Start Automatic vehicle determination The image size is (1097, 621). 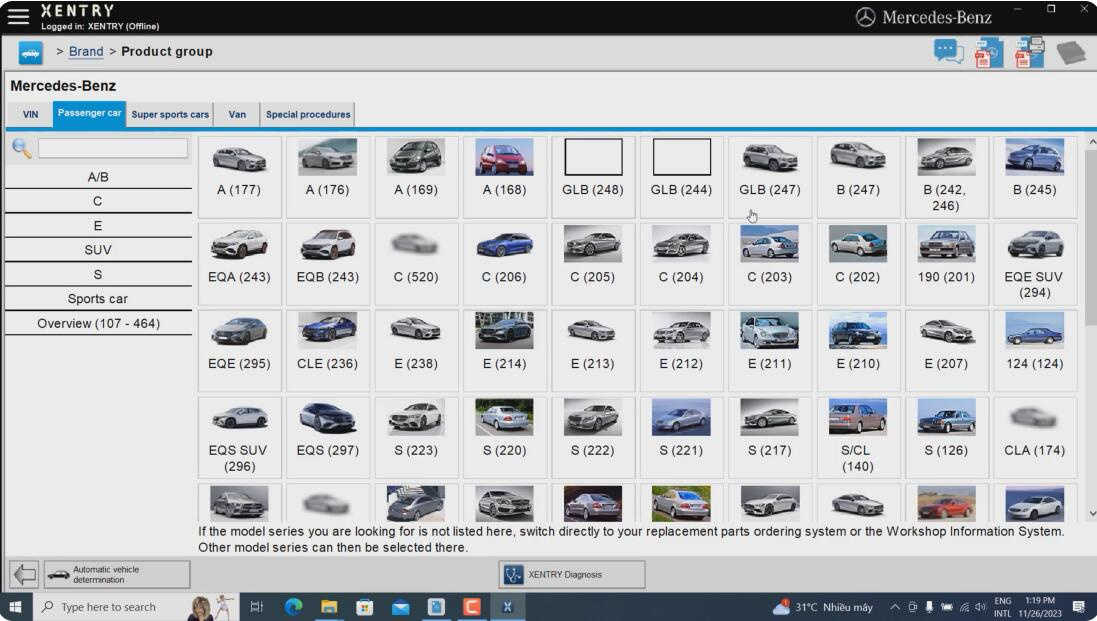click(x=118, y=575)
